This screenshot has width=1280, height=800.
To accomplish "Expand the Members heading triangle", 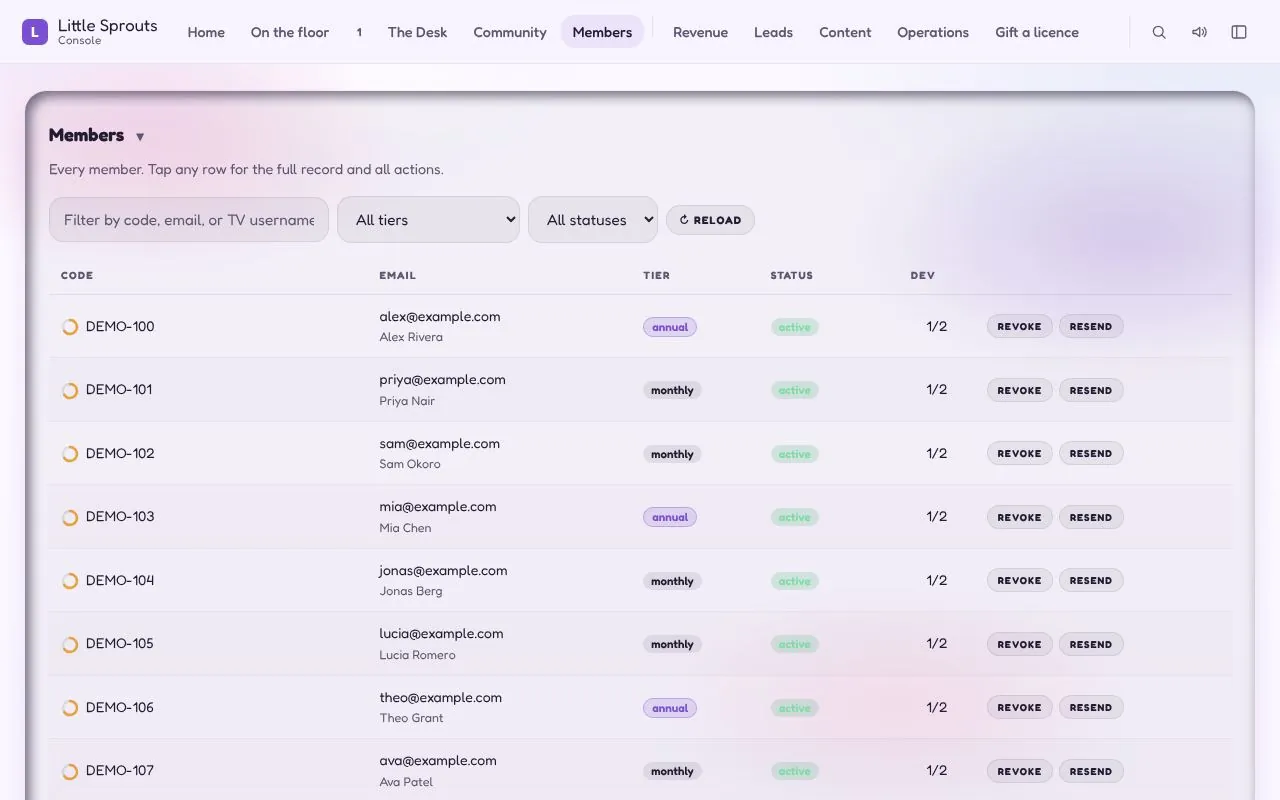I will (x=140, y=137).
